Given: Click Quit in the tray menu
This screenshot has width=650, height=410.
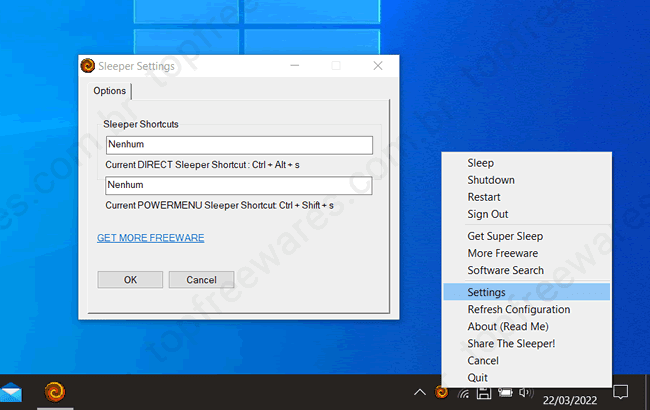Looking at the screenshot, I should click(x=478, y=377).
